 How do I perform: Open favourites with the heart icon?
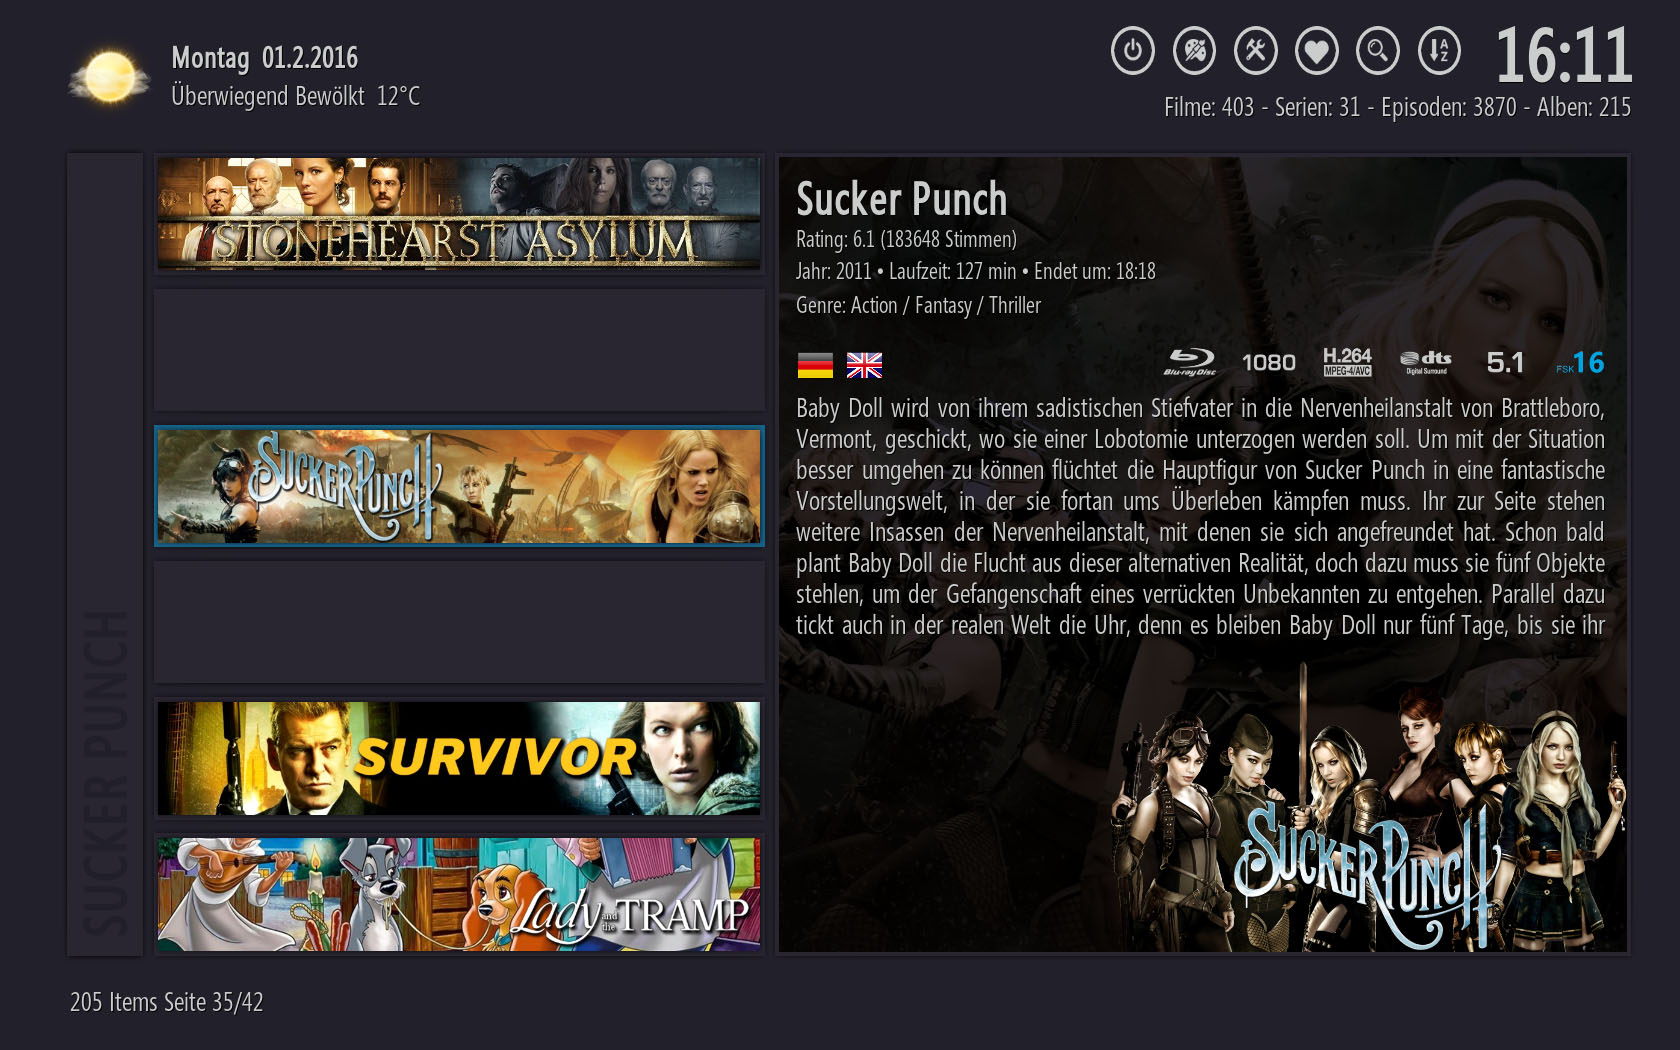1317,51
